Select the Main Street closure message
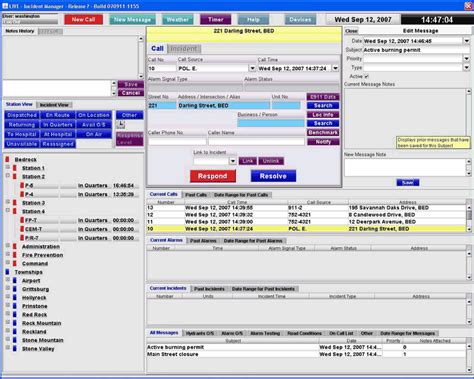Viewport: 474px width, 379px height. coord(306,354)
